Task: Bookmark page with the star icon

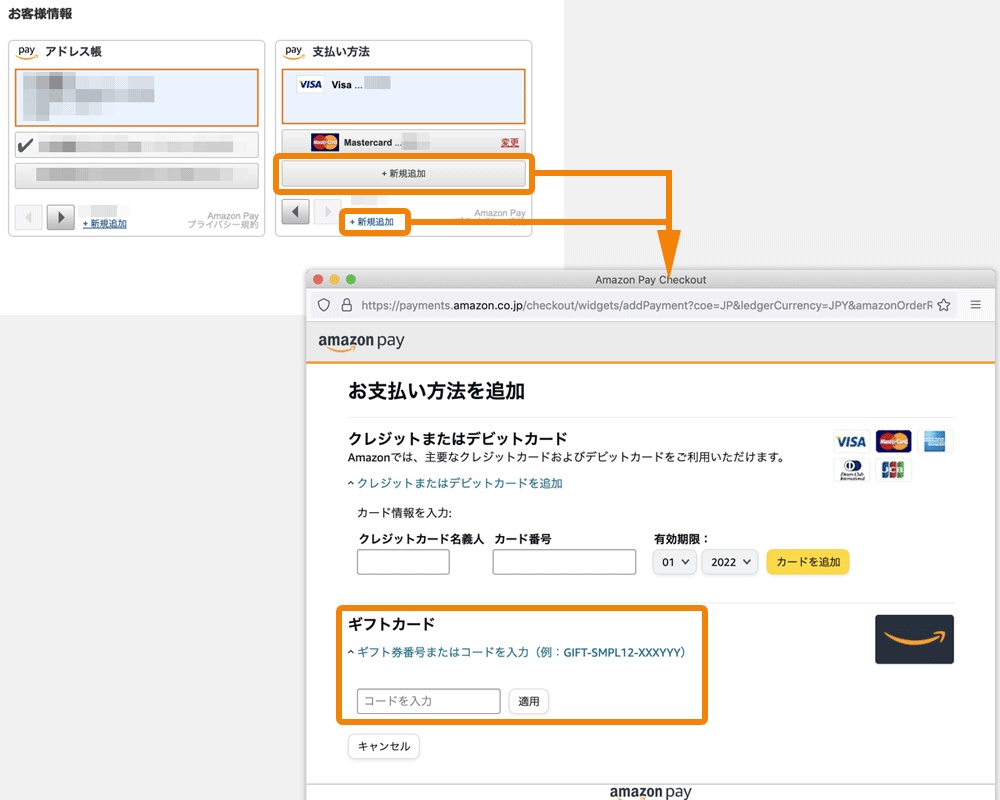Action: [x=944, y=305]
